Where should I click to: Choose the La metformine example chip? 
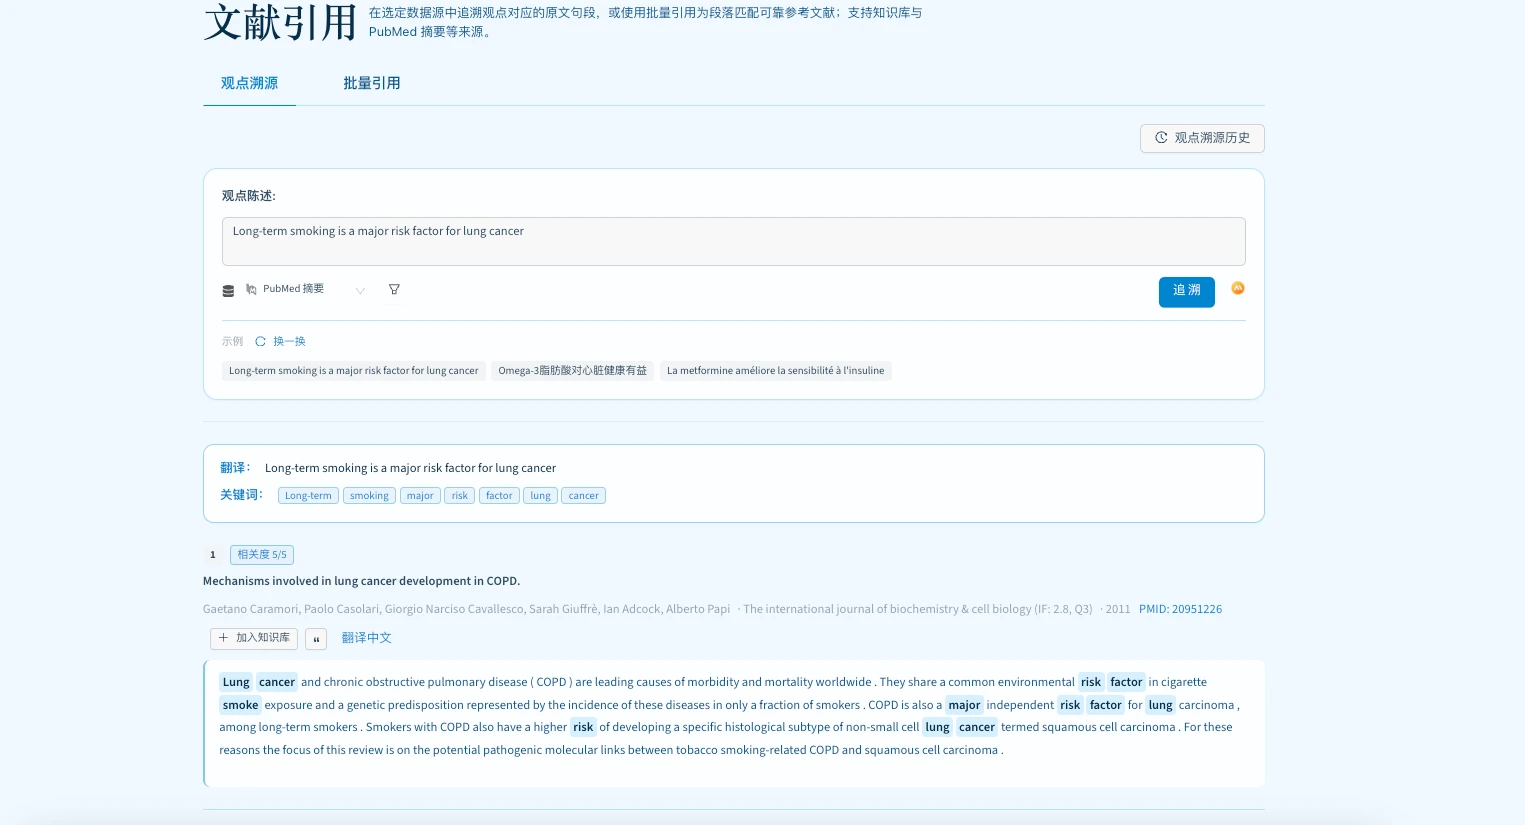pos(775,371)
